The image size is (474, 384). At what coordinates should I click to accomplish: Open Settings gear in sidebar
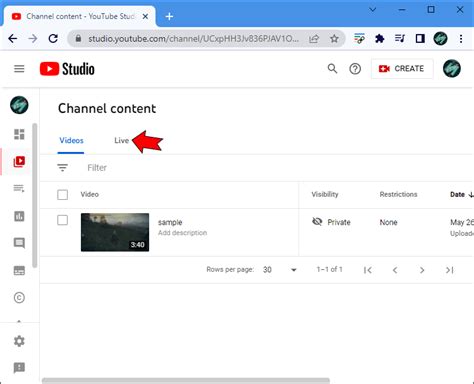click(x=19, y=341)
